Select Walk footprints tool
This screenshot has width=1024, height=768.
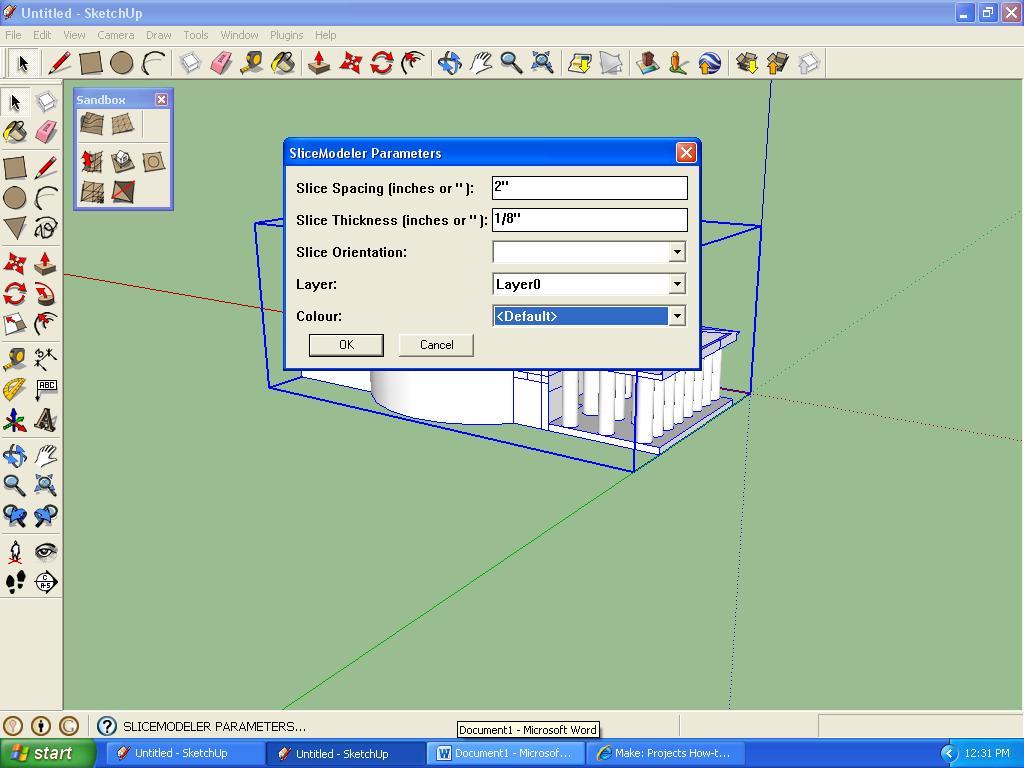[x=15, y=582]
